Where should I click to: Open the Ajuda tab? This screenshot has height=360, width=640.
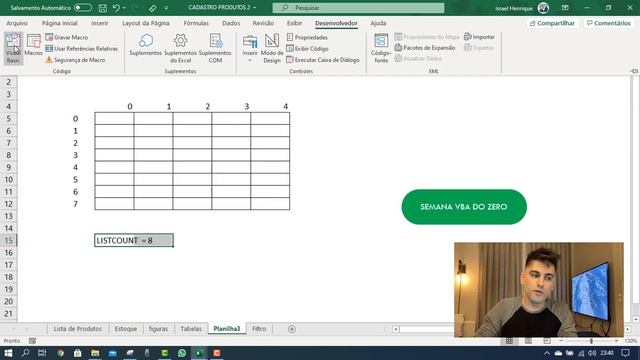click(x=378, y=23)
